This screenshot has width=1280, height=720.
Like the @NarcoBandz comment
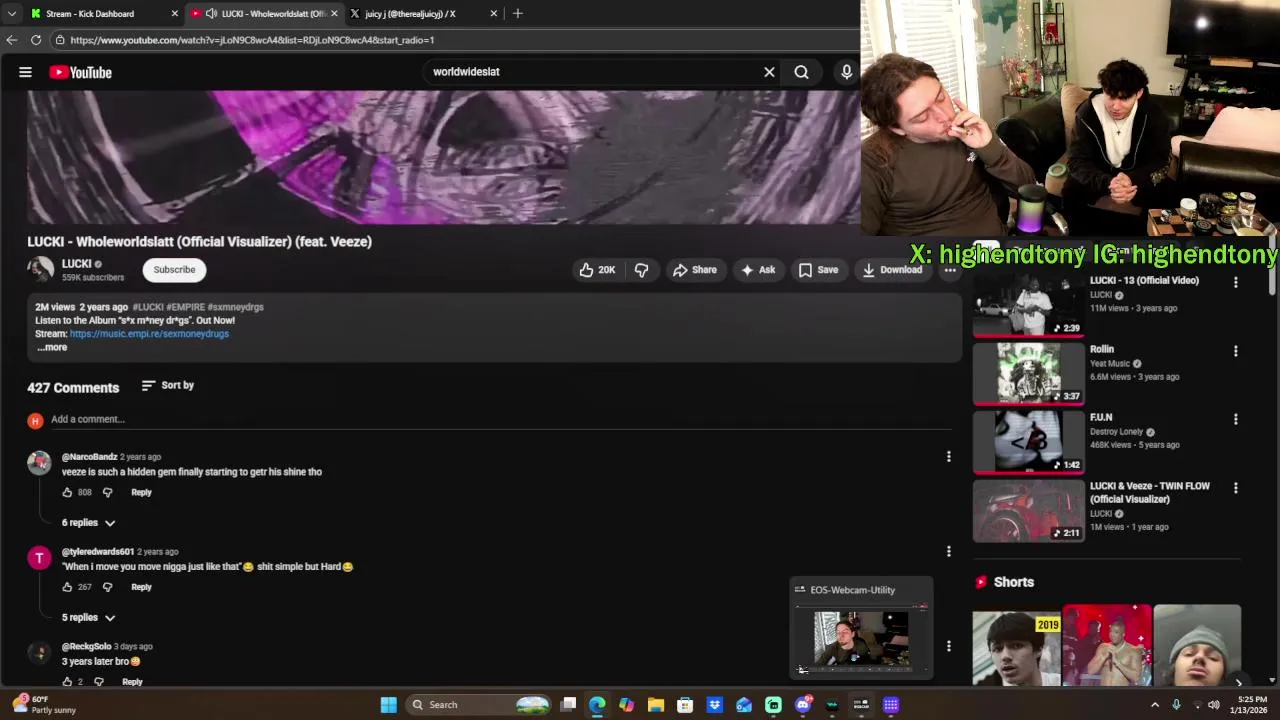(67, 492)
